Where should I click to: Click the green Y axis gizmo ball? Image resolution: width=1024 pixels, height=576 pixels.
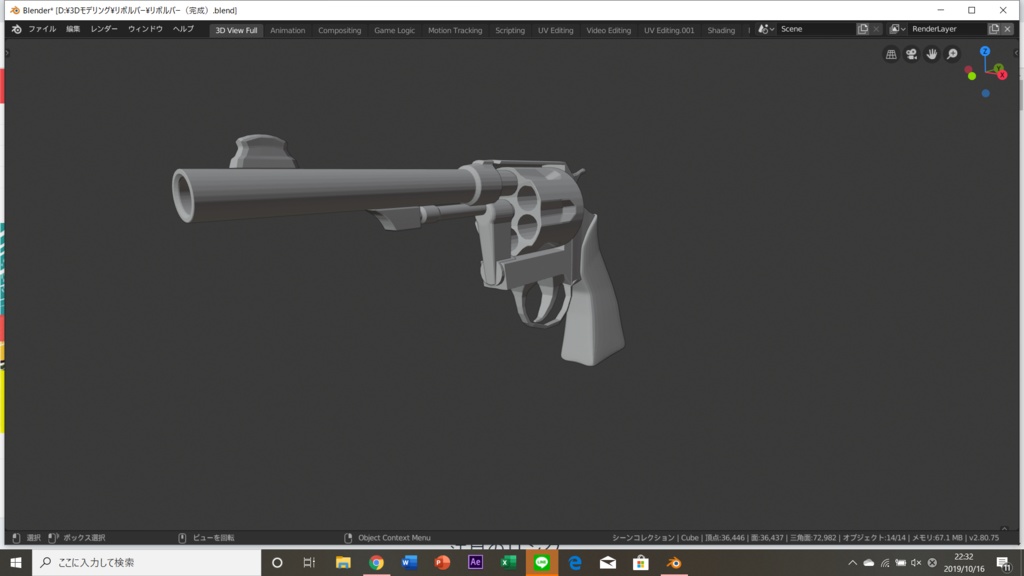(998, 68)
